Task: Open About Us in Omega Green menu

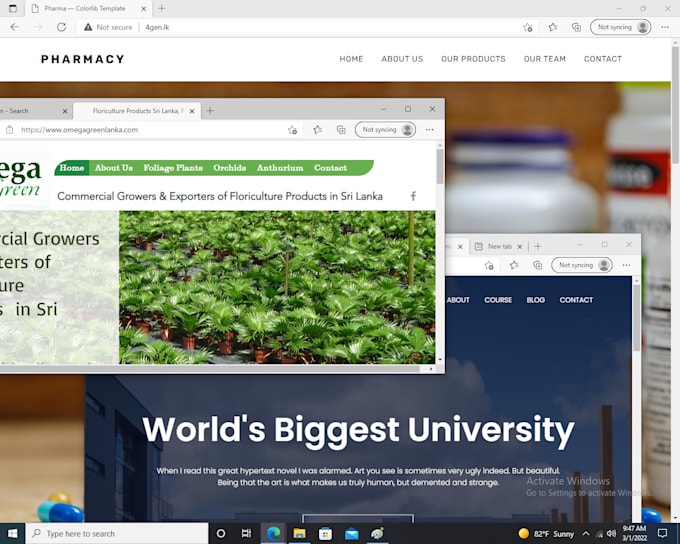Action: tap(114, 168)
